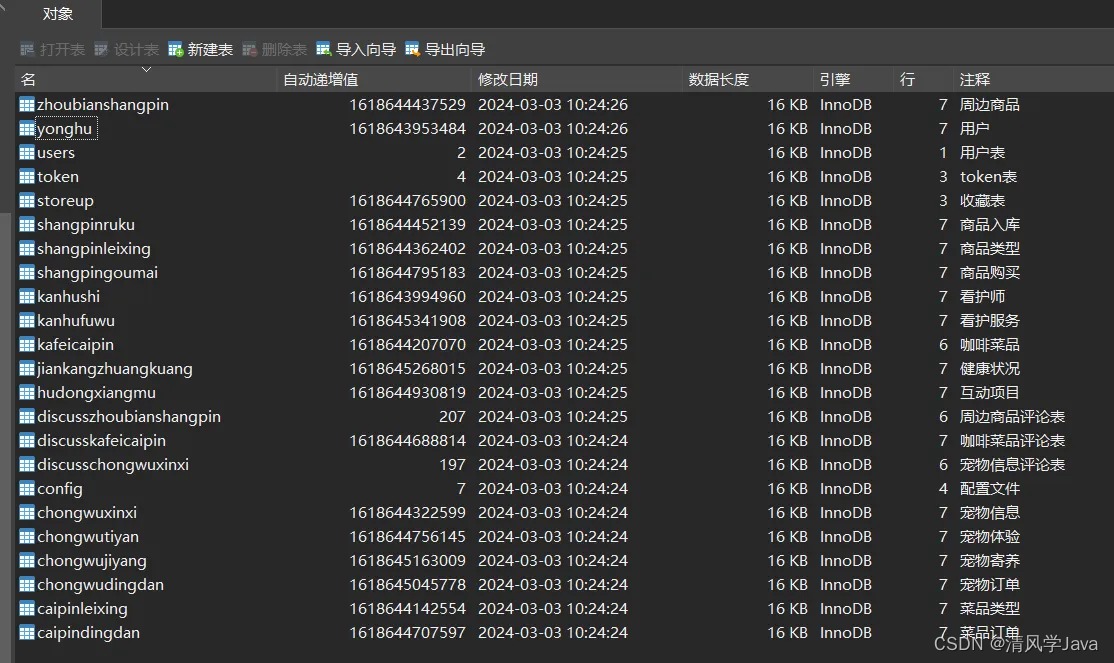Select the table icon for discusskafeicaipin
The image size is (1114, 663).
(27, 441)
